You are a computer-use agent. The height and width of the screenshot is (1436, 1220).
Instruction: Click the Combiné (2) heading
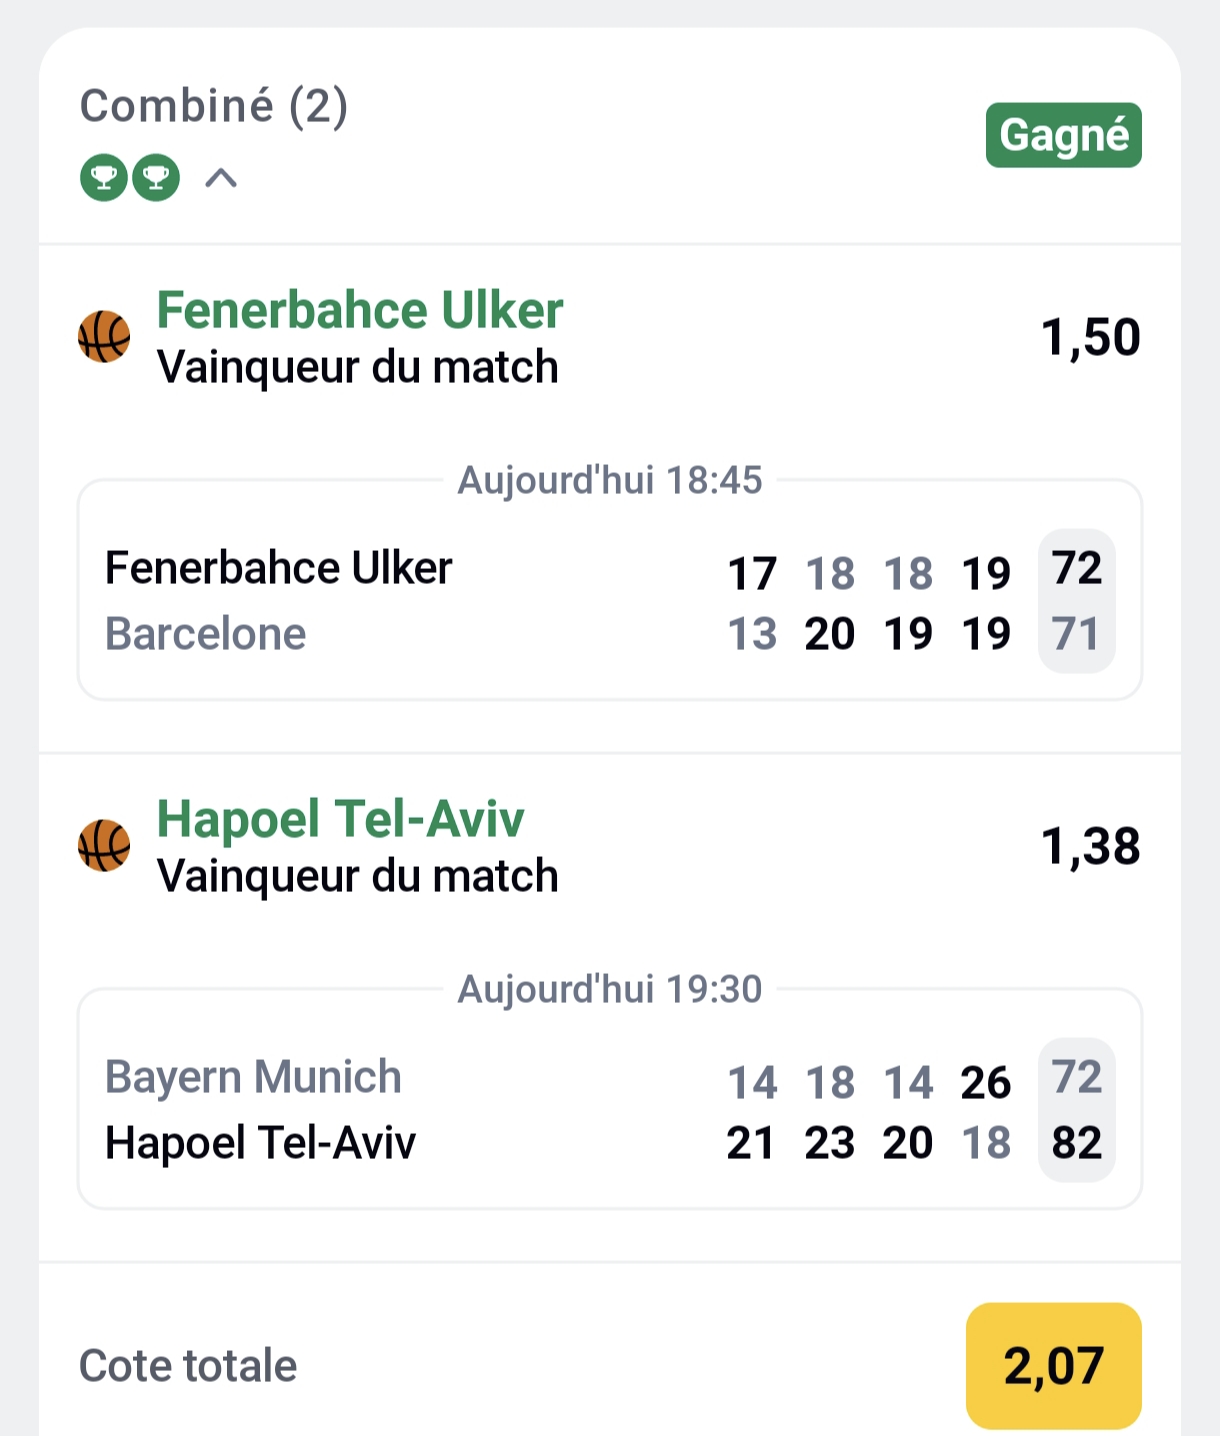(213, 106)
